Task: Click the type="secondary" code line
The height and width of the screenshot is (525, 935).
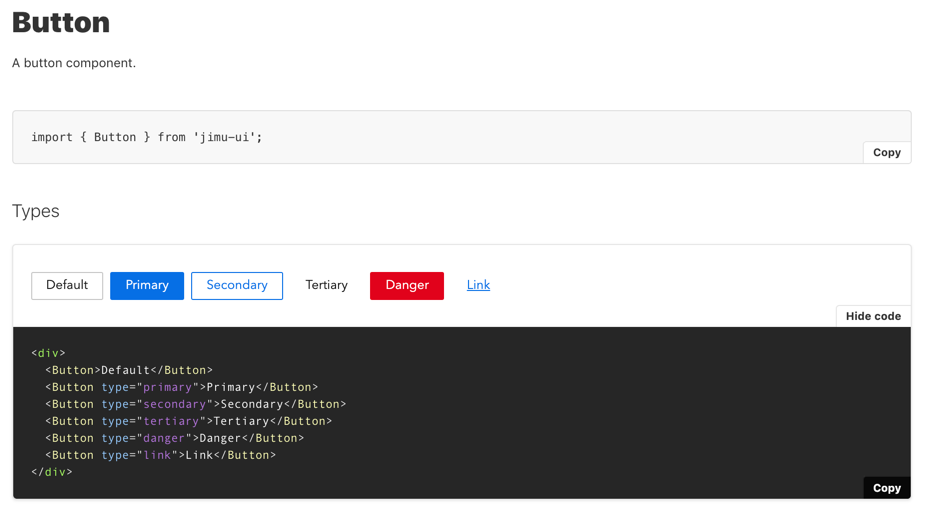Action: click(x=195, y=404)
